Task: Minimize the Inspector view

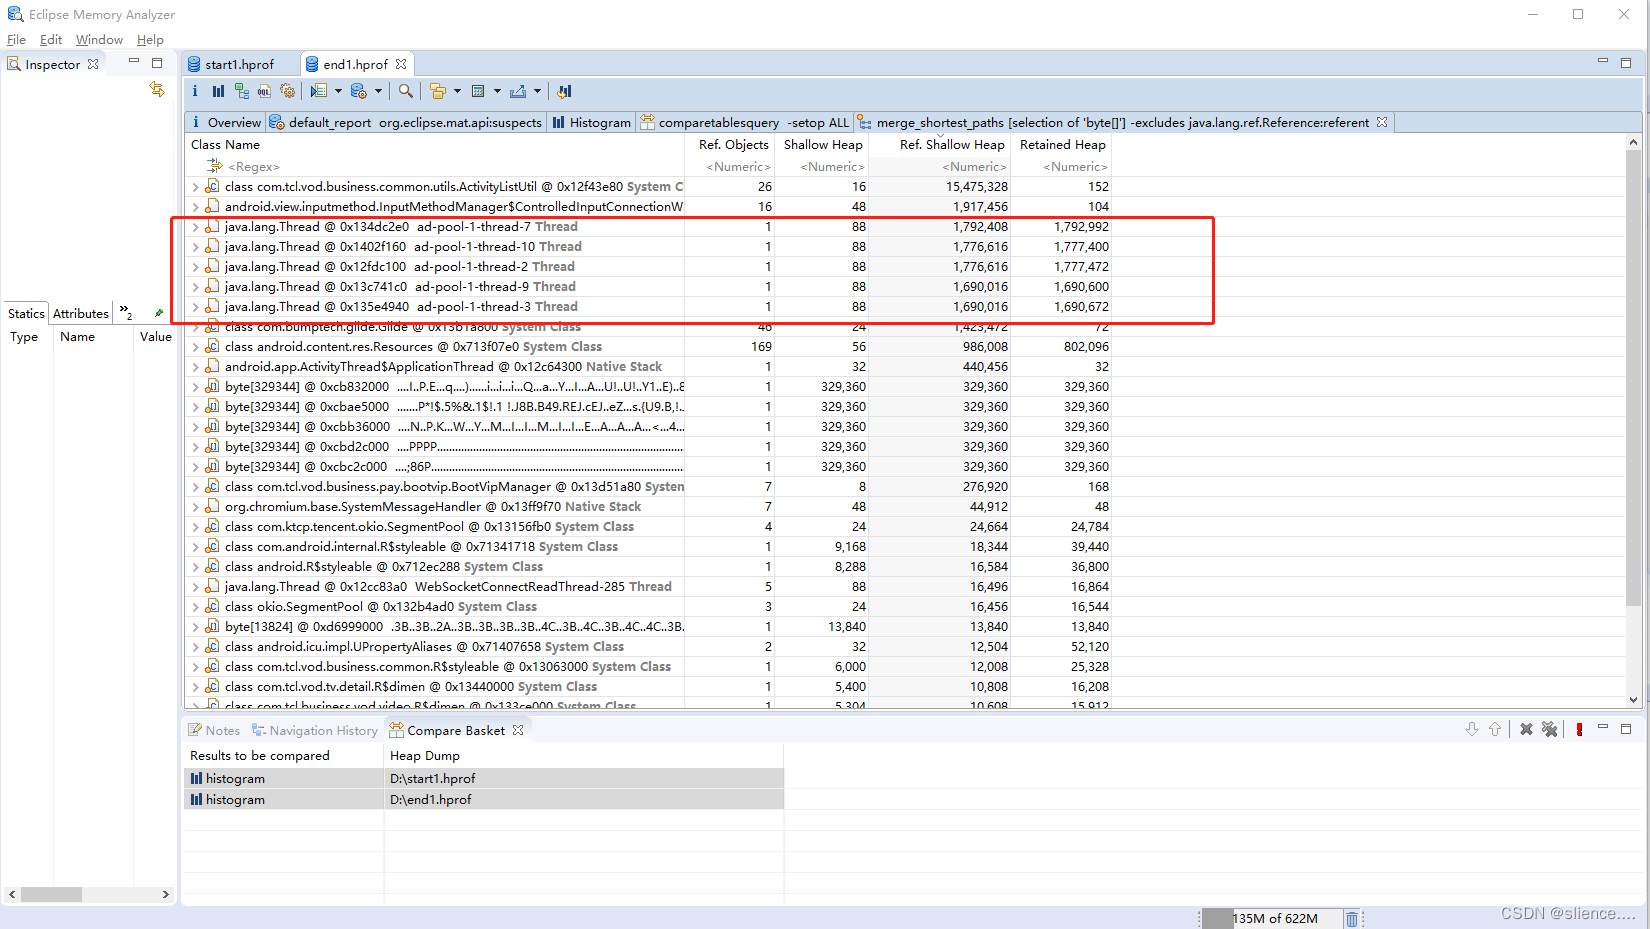Action: click(x=133, y=62)
